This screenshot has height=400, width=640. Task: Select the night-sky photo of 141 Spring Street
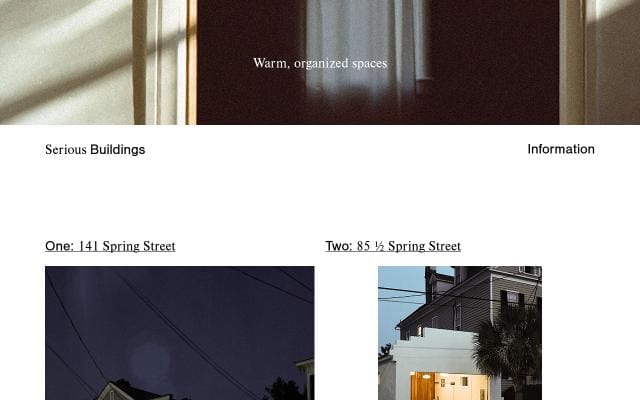[x=180, y=333]
